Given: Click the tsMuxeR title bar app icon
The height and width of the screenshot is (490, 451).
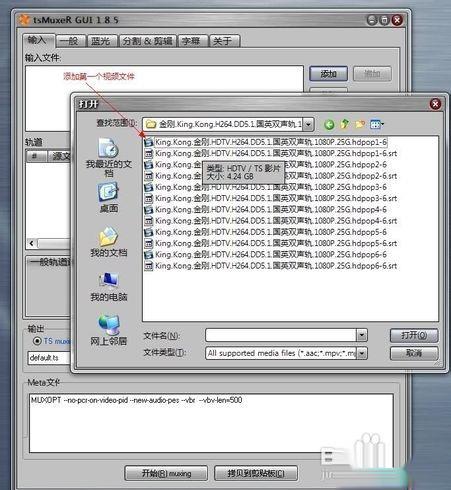Looking at the screenshot, I should [x=24, y=20].
